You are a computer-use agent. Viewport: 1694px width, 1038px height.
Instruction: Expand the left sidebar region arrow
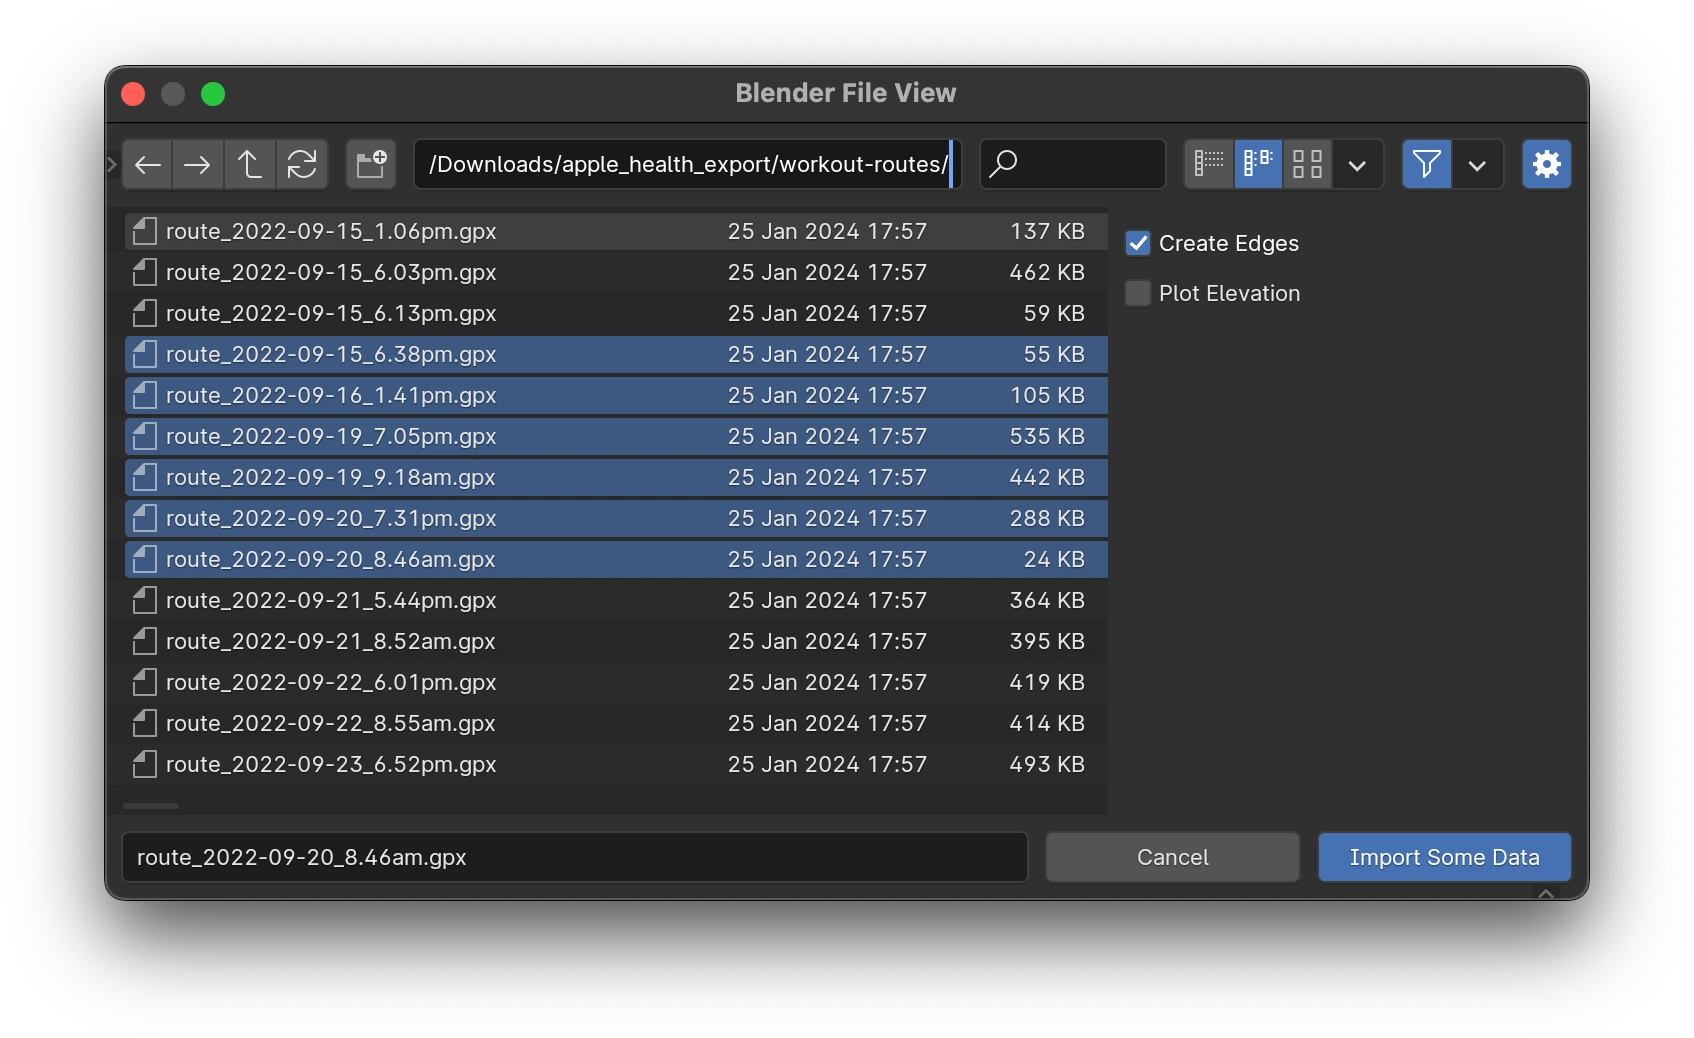pos(111,164)
